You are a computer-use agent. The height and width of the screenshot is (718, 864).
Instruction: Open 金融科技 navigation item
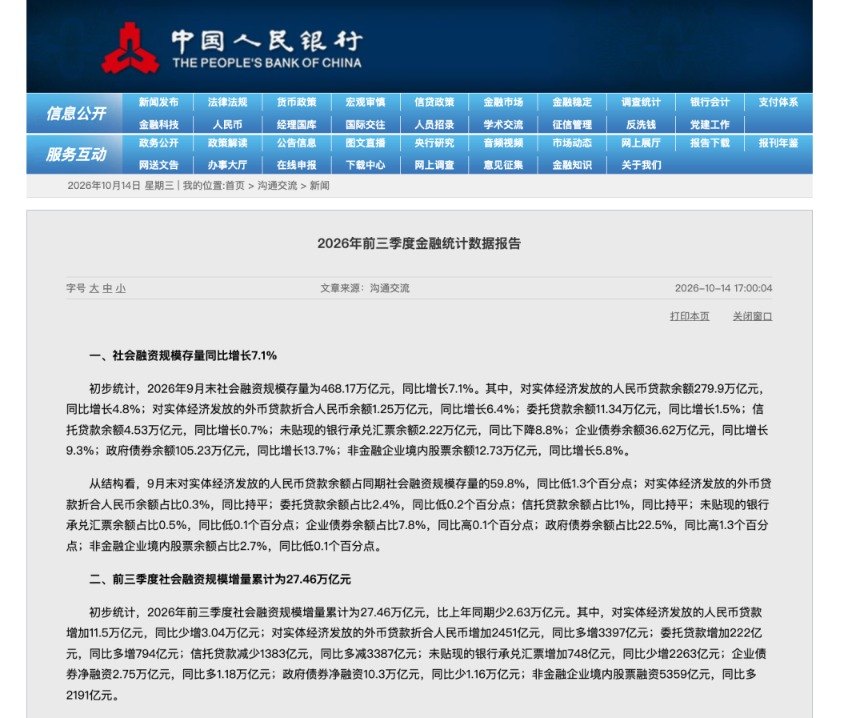159,125
